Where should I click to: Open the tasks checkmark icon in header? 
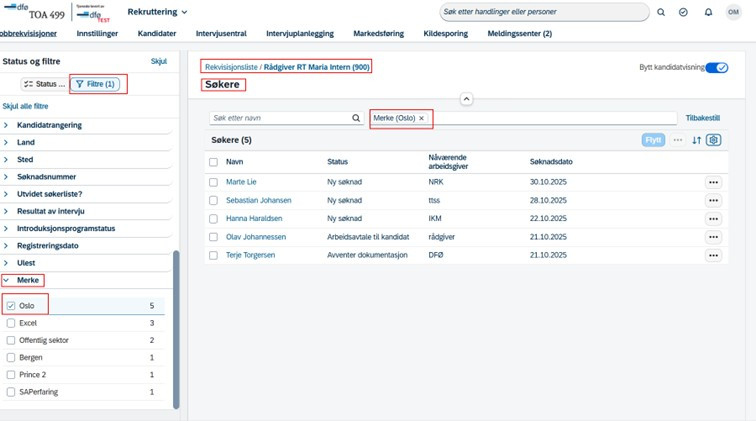pyautogui.click(x=683, y=12)
